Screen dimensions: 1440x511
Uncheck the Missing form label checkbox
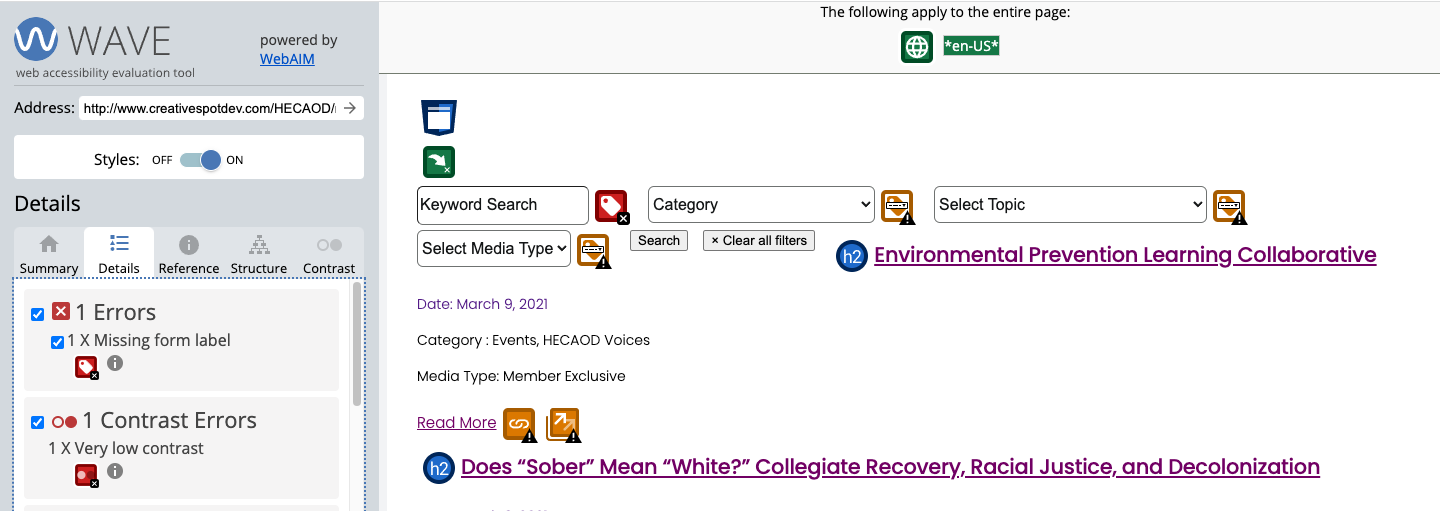tap(58, 342)
